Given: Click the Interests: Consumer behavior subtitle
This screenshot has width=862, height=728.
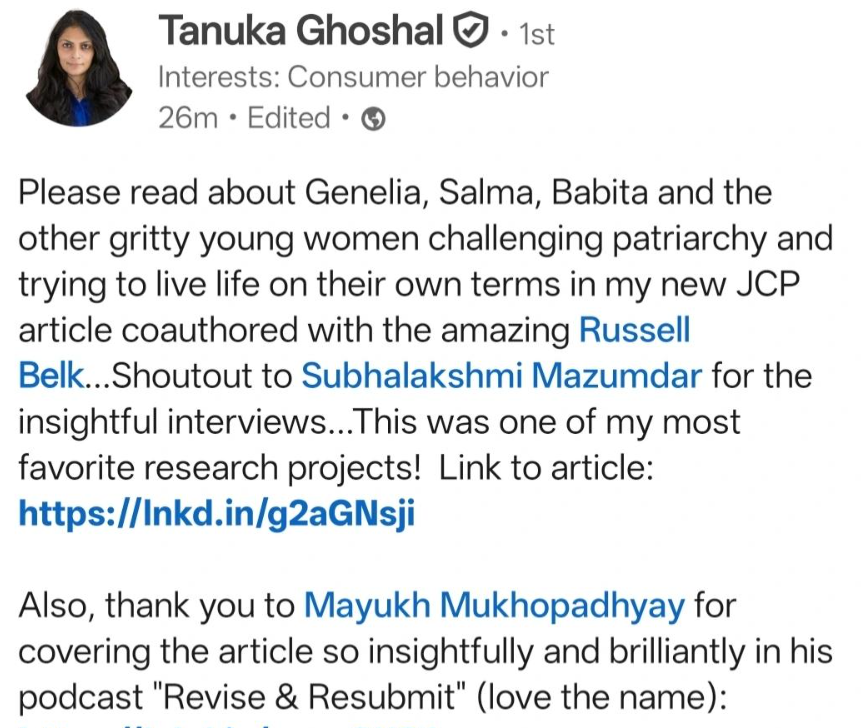Looking at the screenshot, I should point(353,77).
